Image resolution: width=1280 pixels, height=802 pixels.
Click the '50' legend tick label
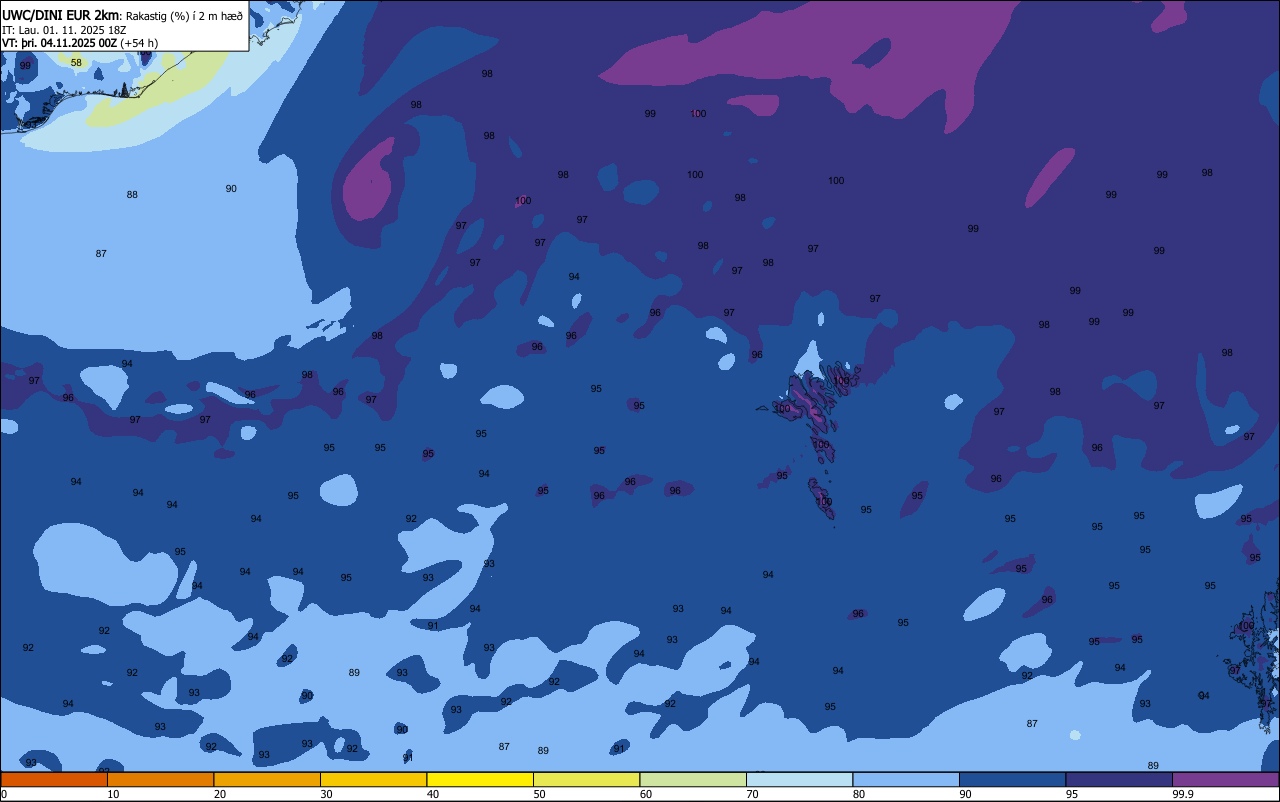[539, 794]
